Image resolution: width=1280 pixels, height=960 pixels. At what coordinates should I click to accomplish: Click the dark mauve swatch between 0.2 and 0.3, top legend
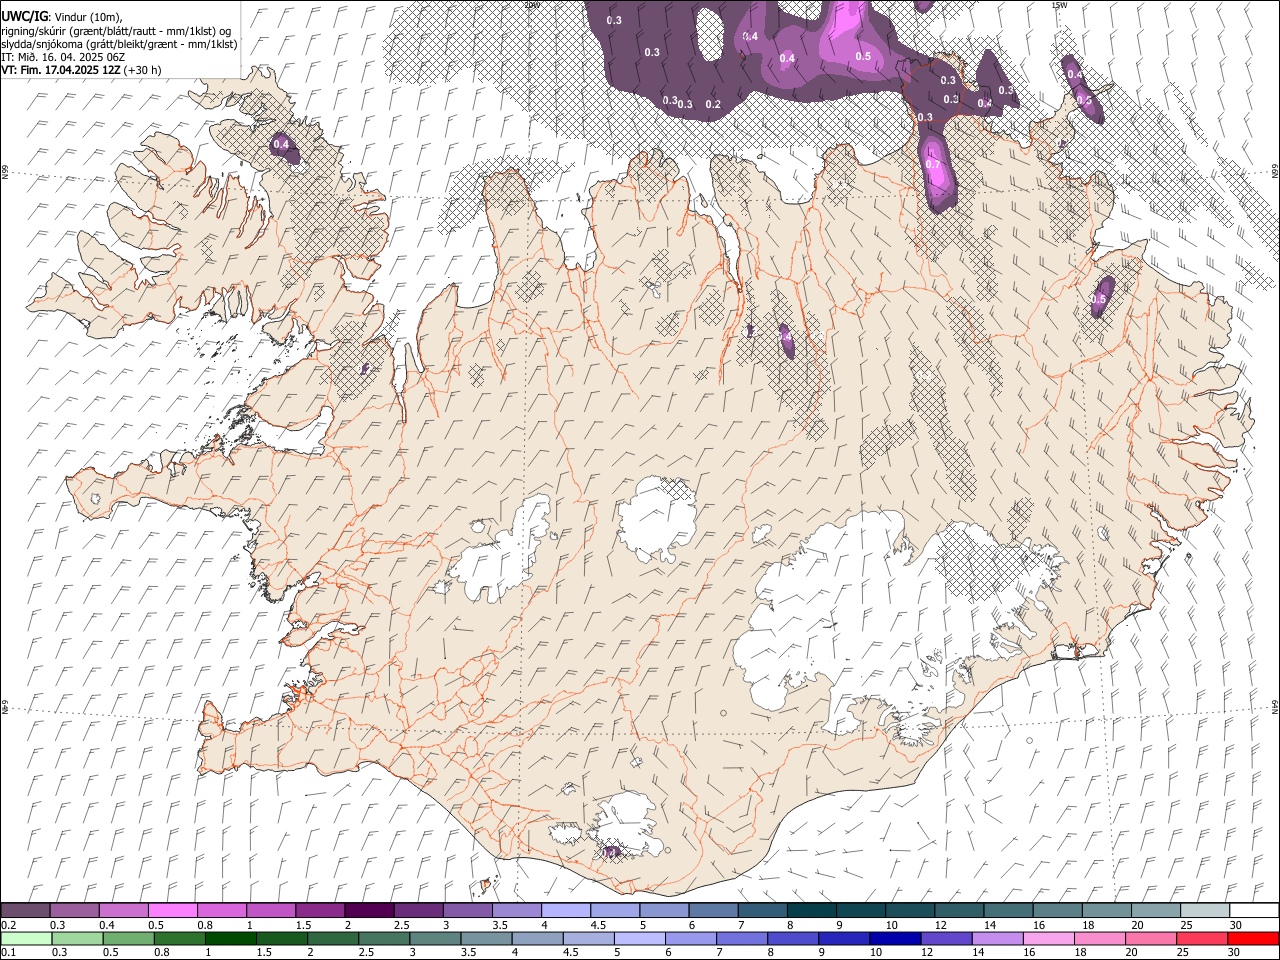25,911
